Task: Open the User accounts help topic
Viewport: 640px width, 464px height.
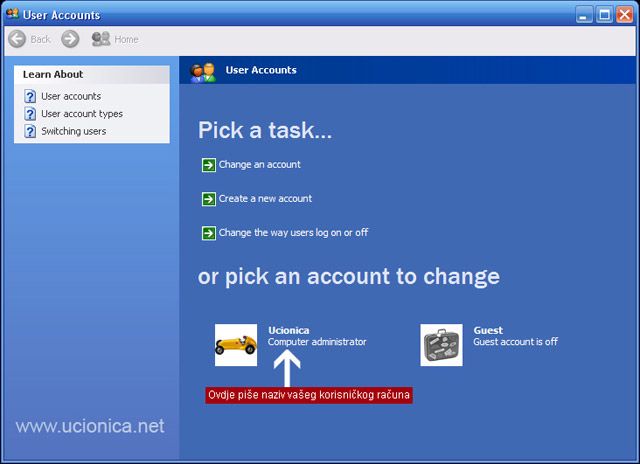Action: pyautogui.click(x=71, y=97)
